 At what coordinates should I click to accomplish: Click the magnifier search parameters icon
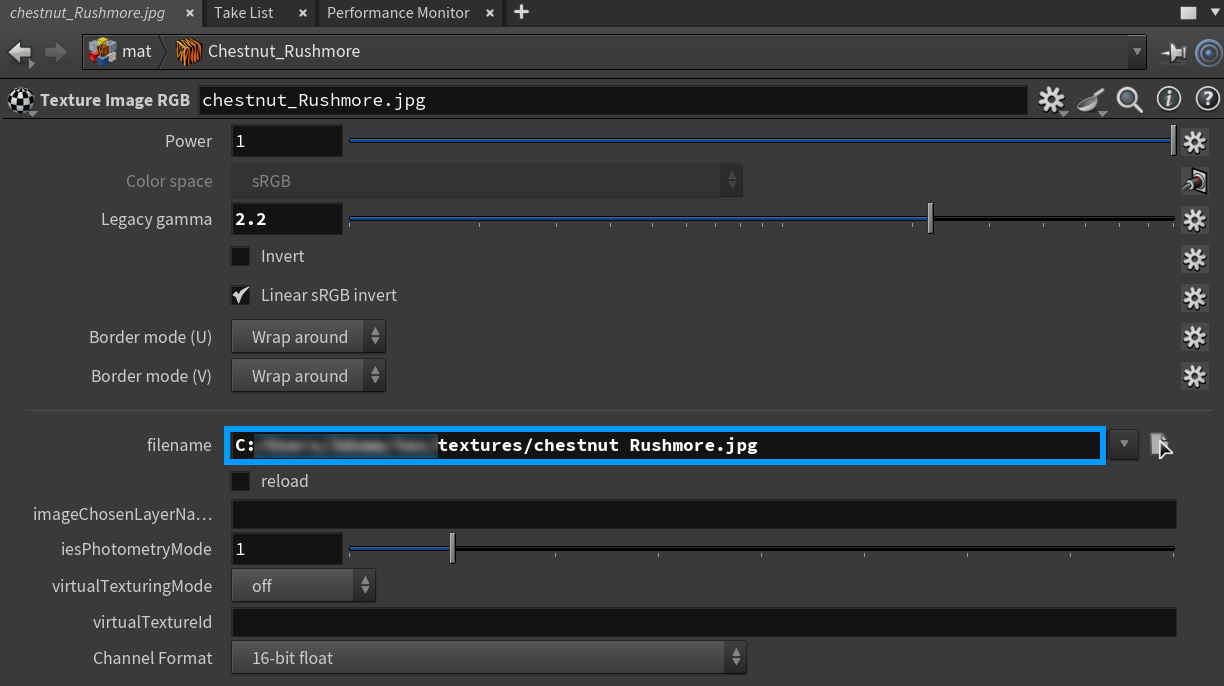point(1130,100)
